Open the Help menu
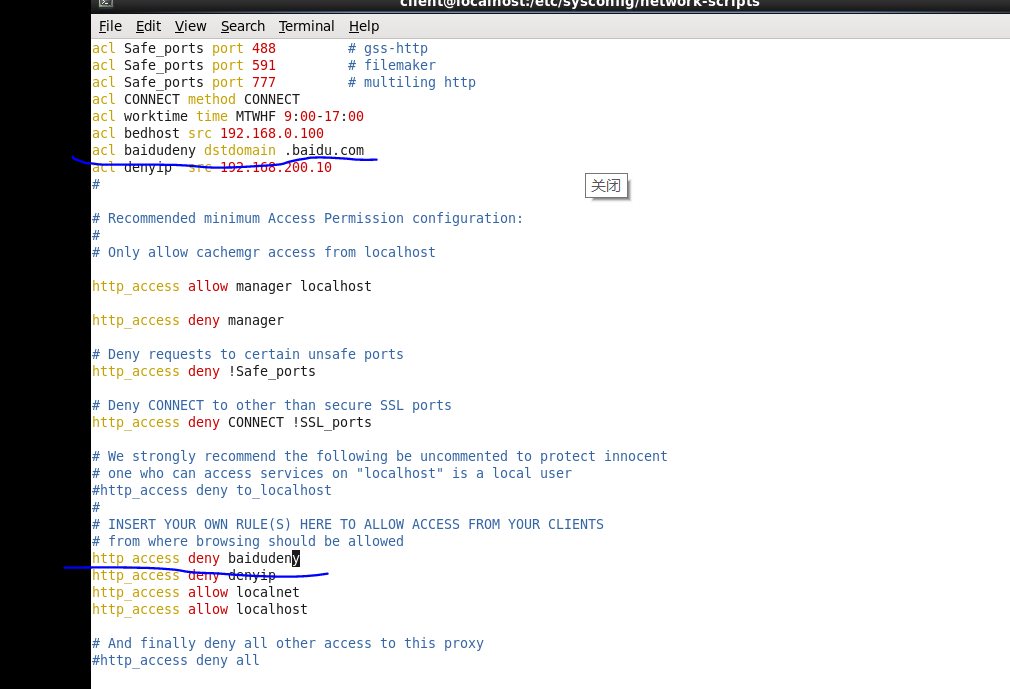Screen dimensions: 1010x689 pyautogui.click(x=364, y=26)
